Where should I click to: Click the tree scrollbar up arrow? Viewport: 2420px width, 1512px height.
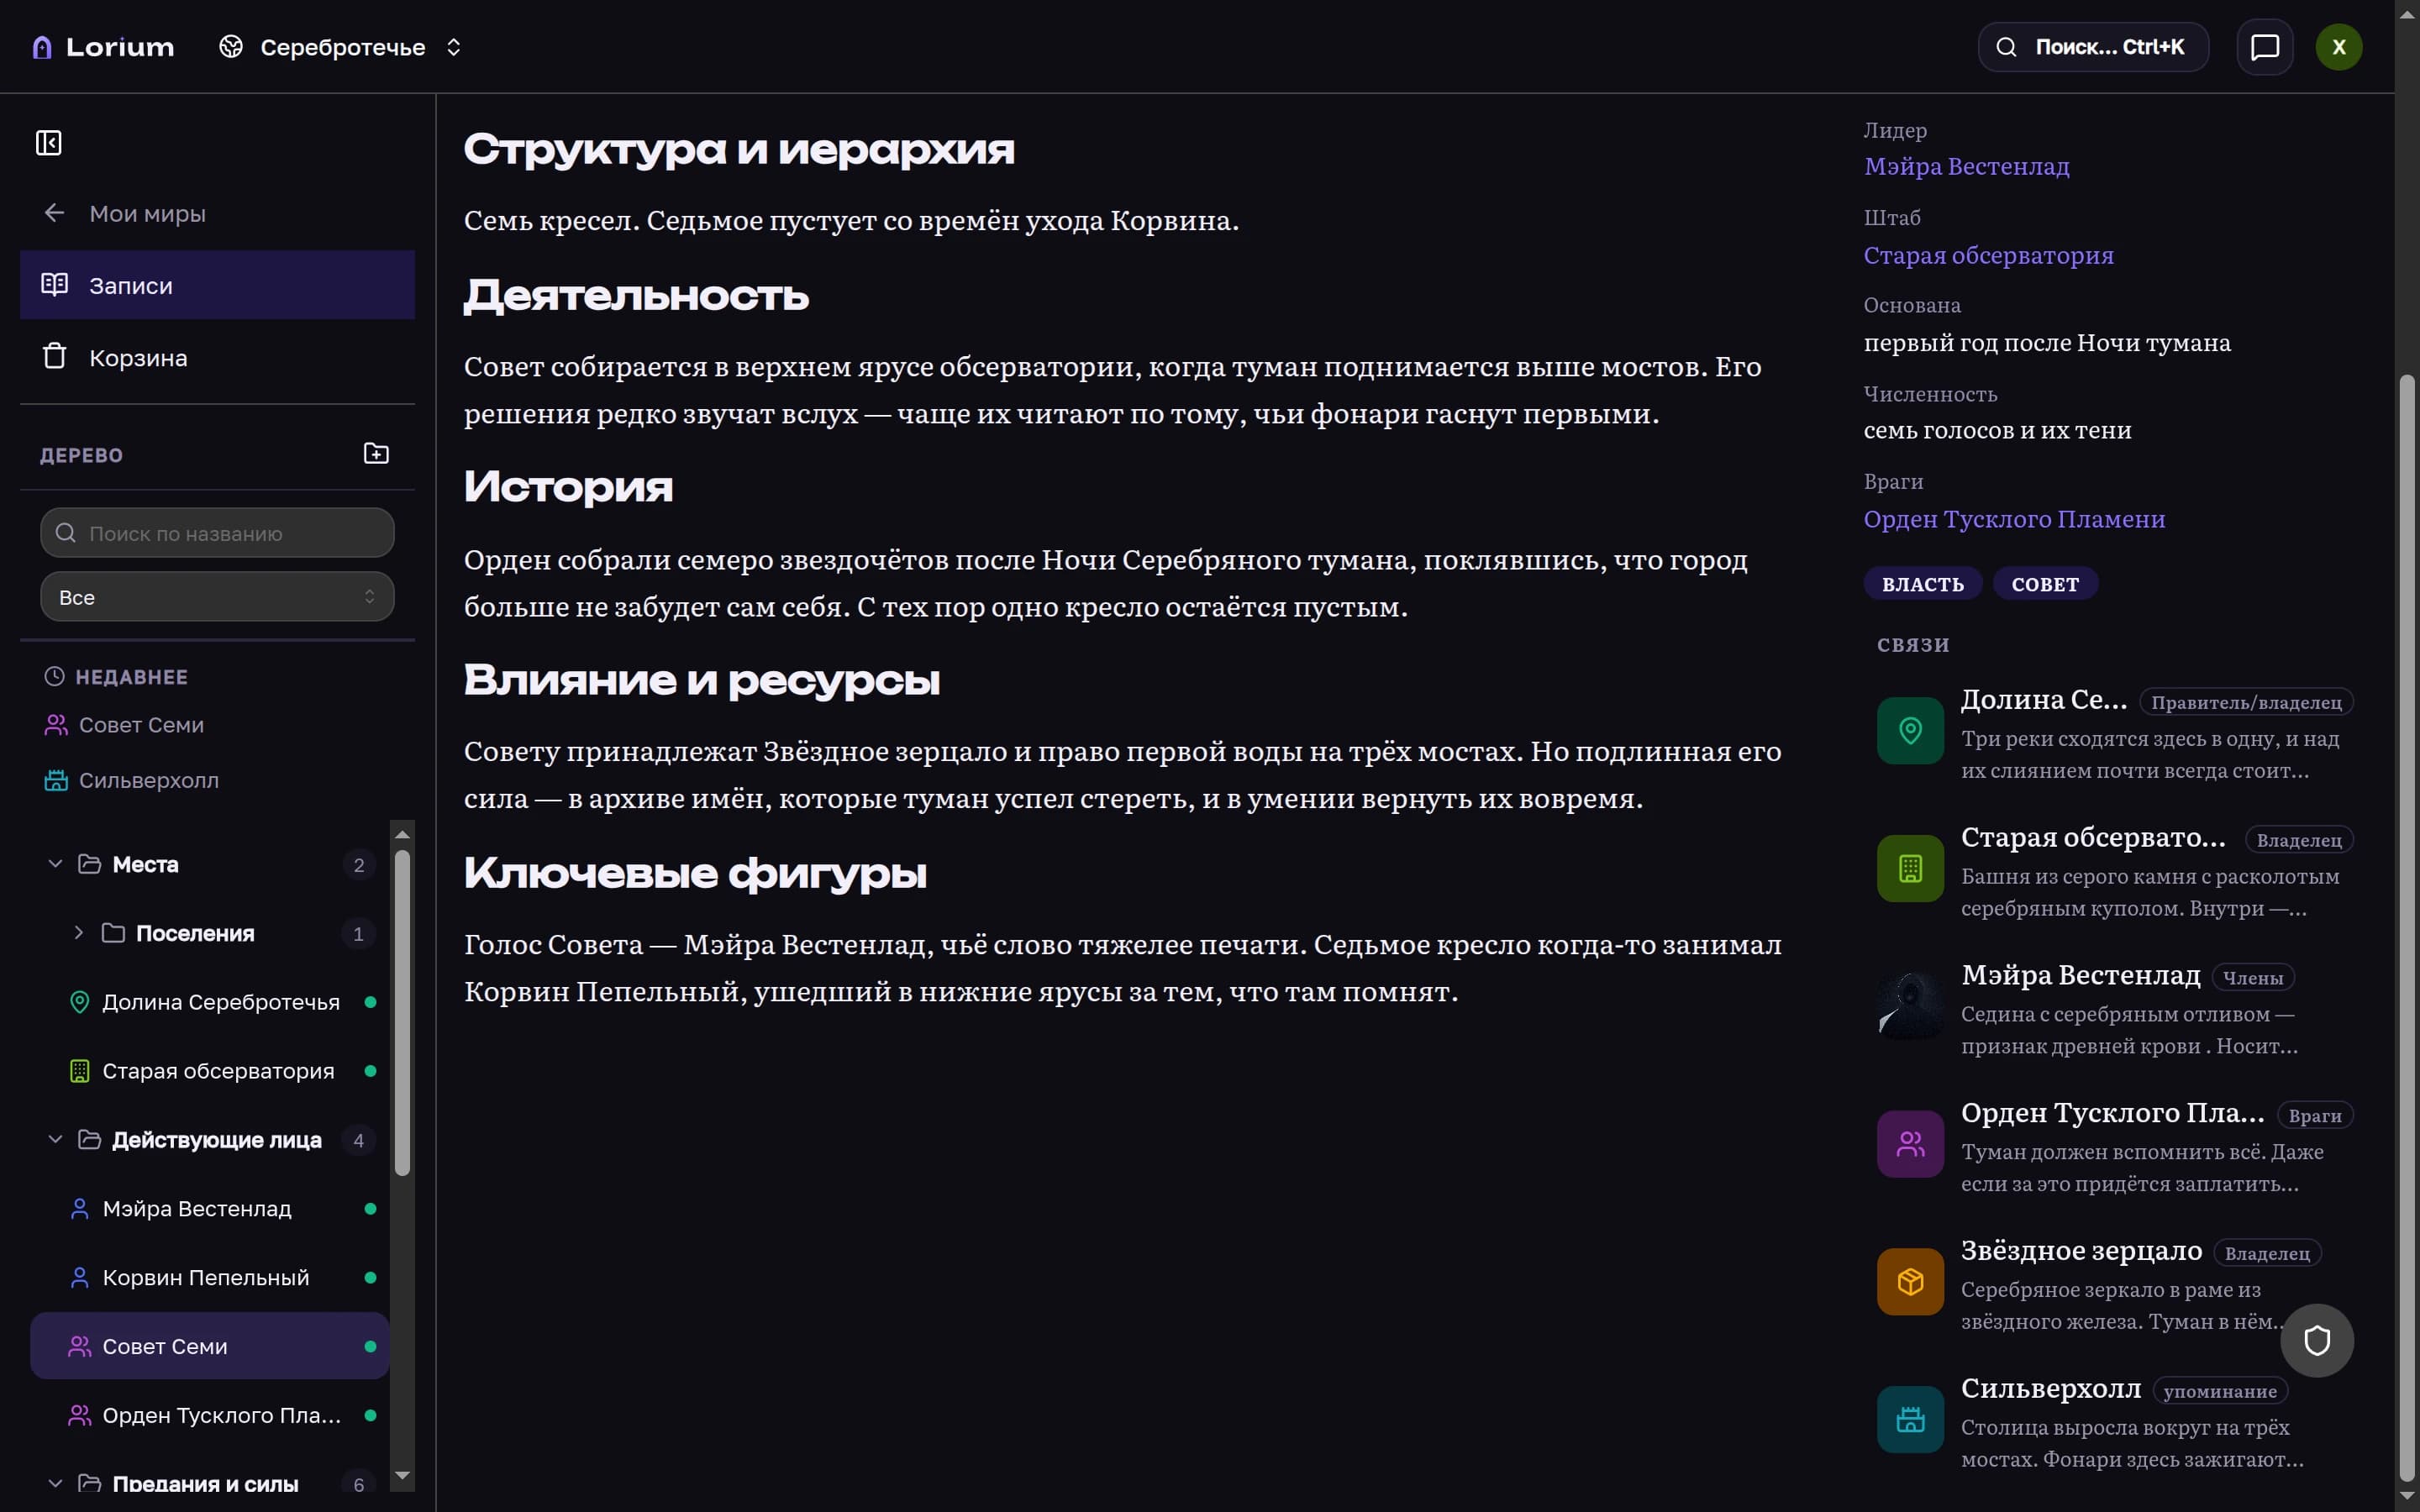click(402, 834)
